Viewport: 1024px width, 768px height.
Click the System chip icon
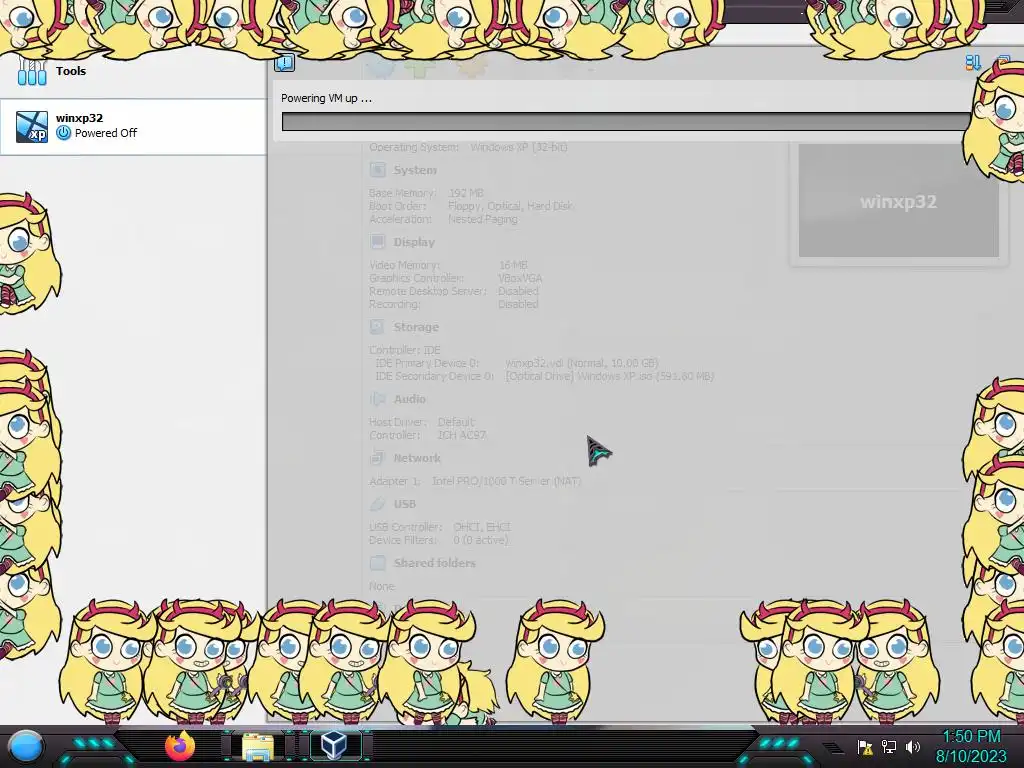[377, 170]
